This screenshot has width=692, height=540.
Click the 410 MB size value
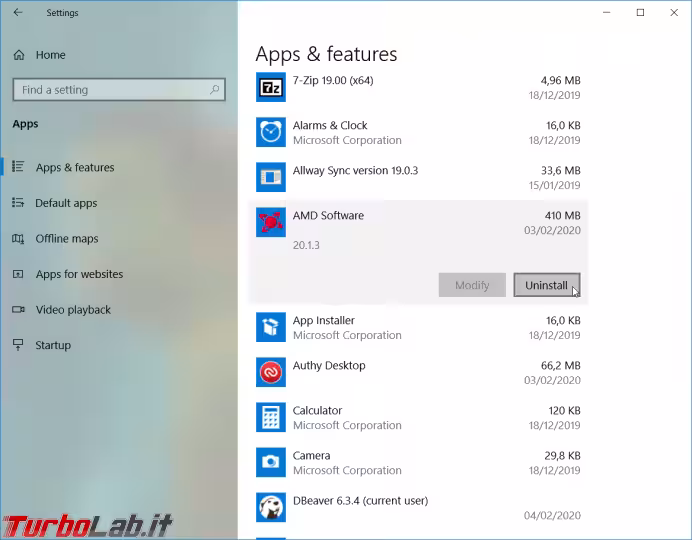[562, 215]
